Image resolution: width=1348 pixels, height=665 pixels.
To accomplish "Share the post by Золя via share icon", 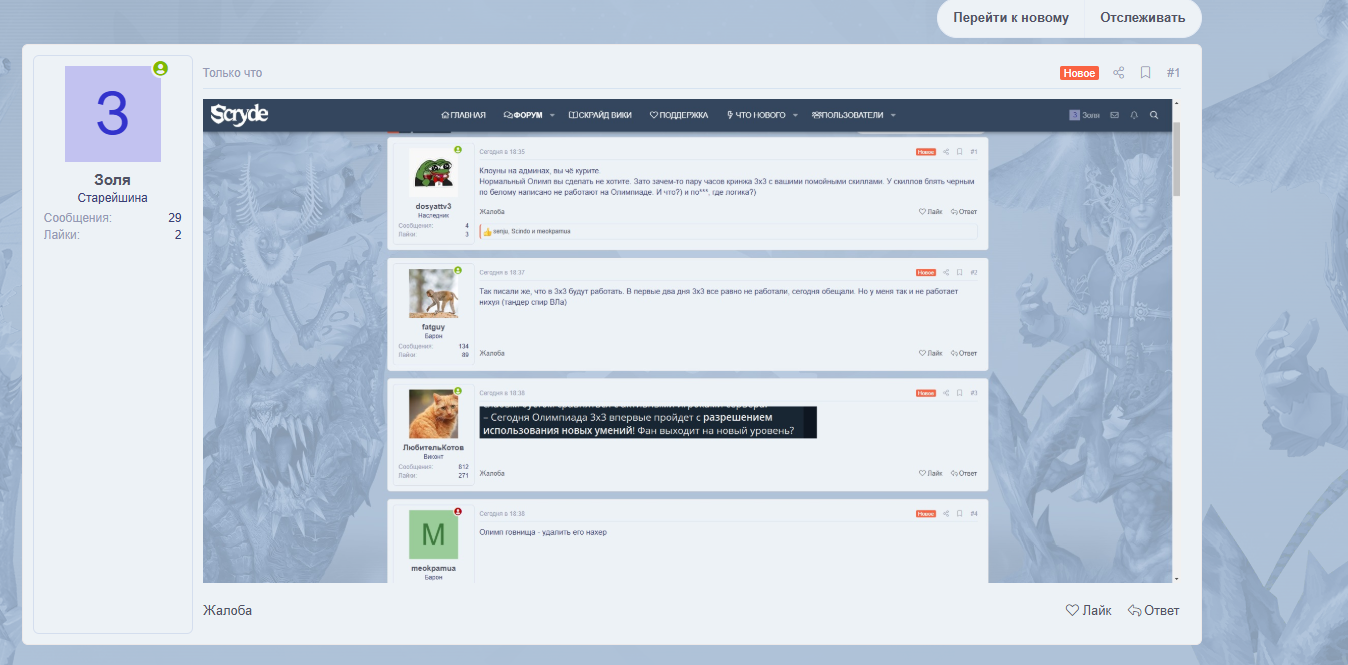I will coord(1119,73).
